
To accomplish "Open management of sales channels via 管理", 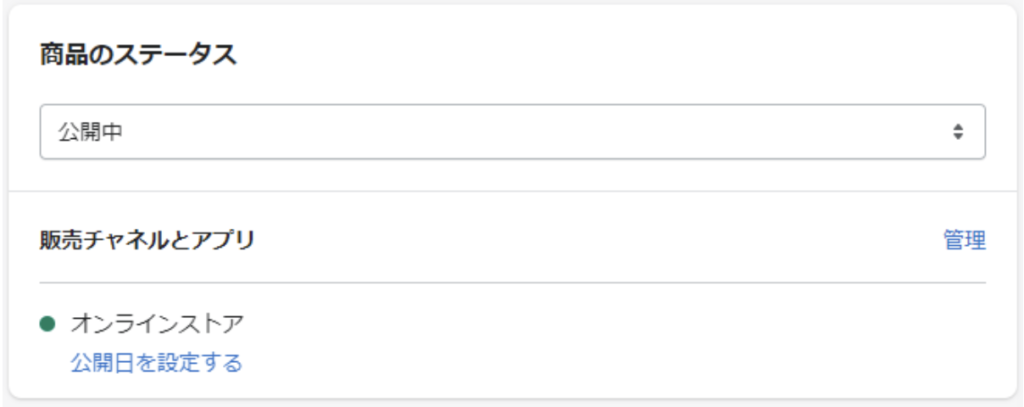I will point(964,240).
